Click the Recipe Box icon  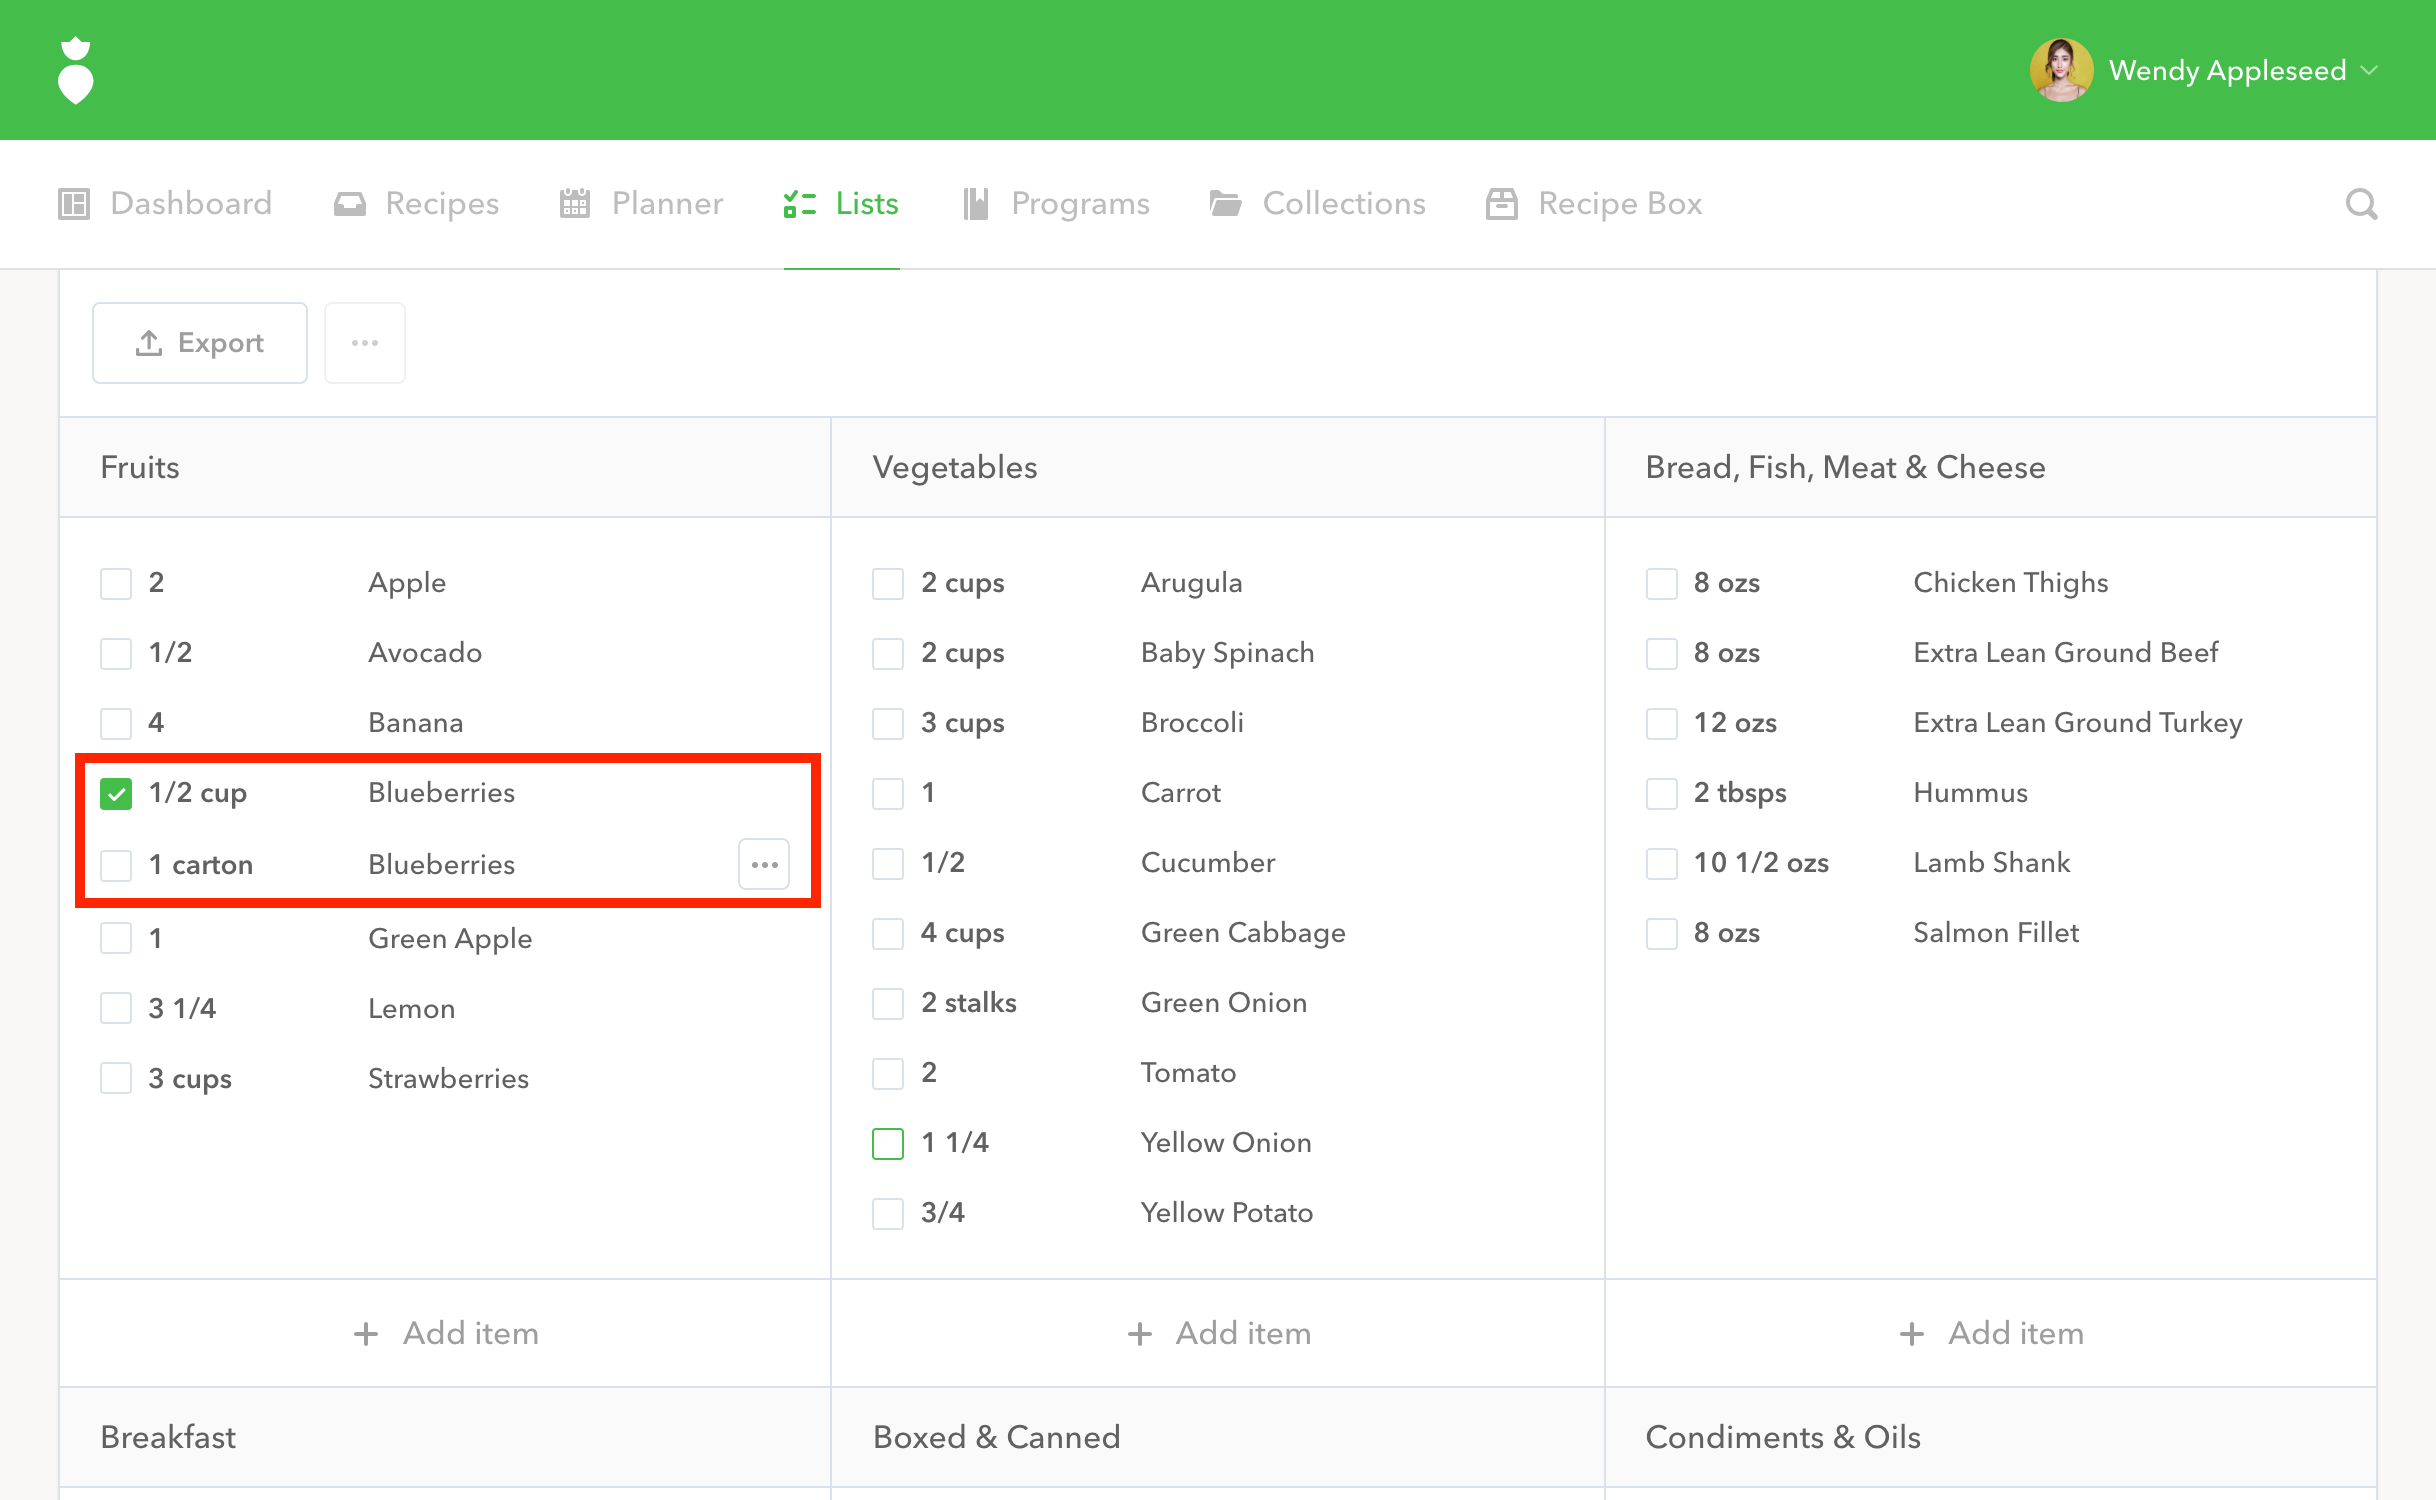(1501, 204)
